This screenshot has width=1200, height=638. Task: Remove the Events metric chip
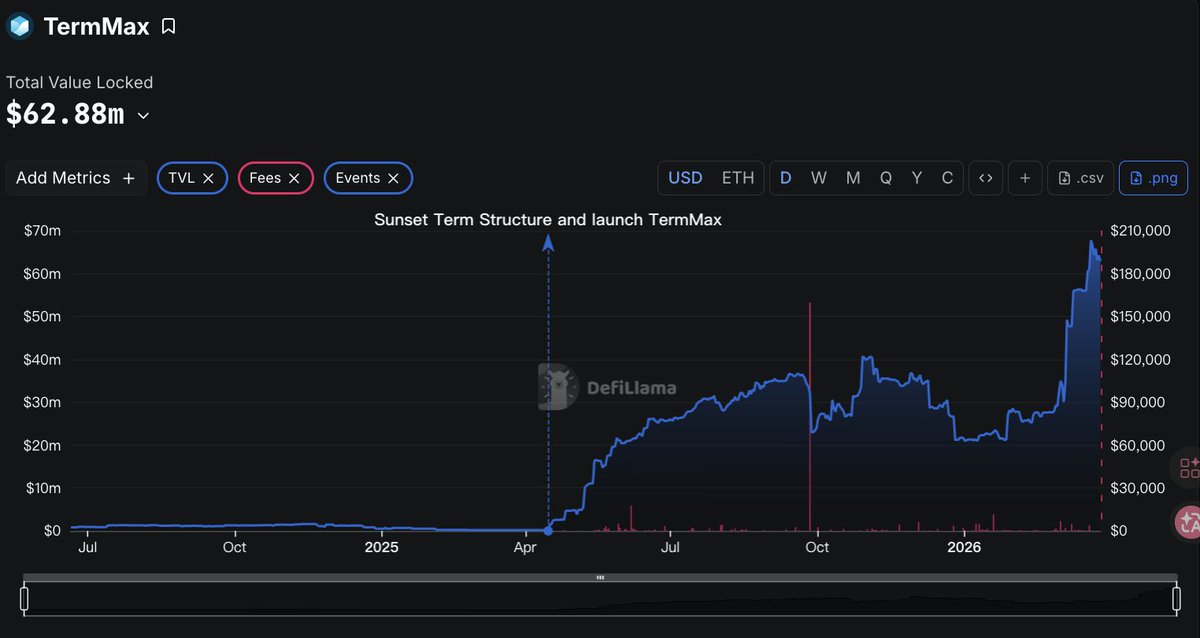pos(393,178)
